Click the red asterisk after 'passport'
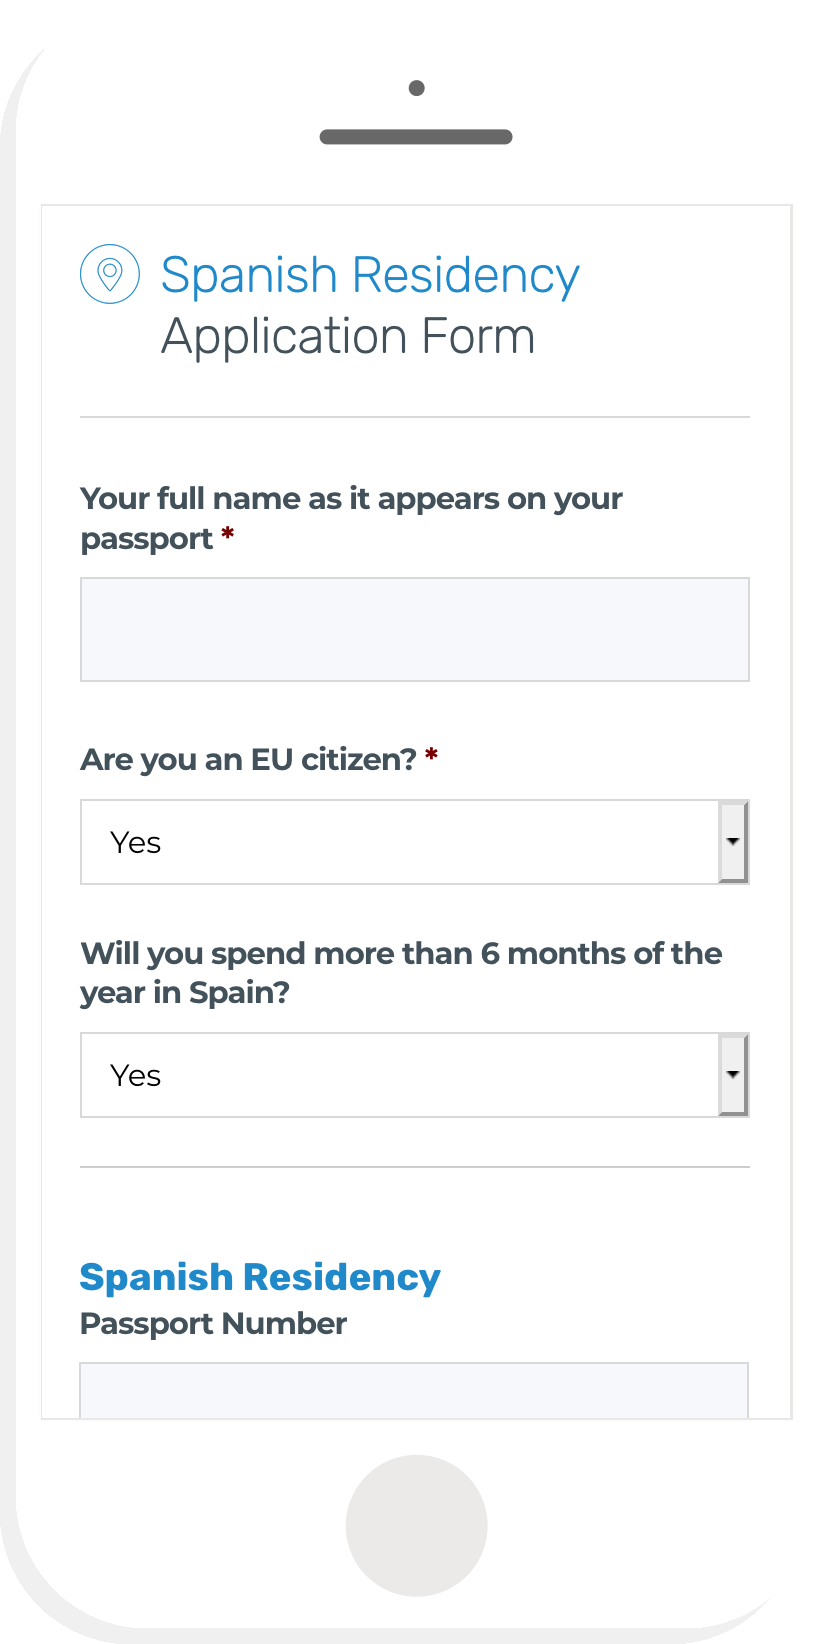This screenshot has height=1644, width=818. pos(228,535)
